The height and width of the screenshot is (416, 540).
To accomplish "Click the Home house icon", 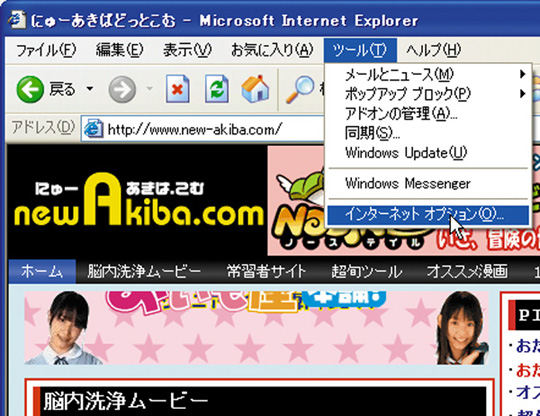I will (255, 89).
